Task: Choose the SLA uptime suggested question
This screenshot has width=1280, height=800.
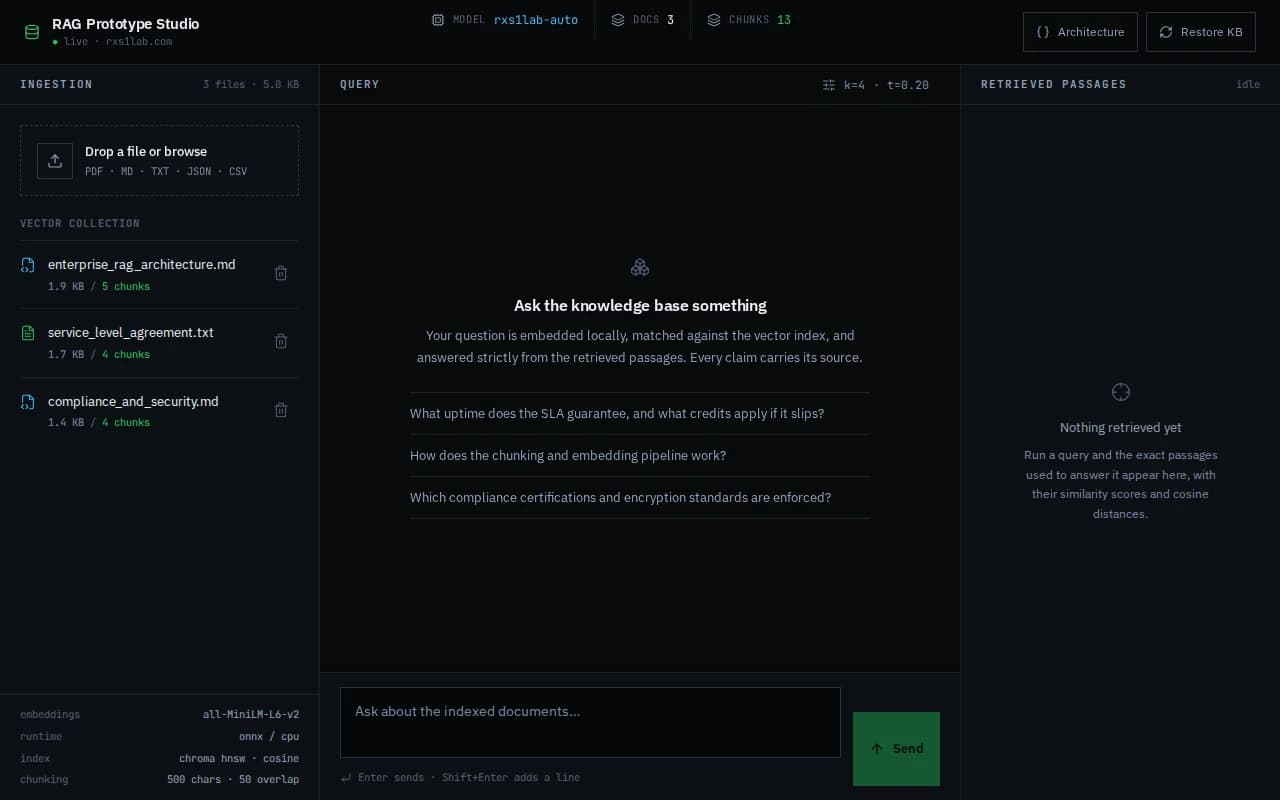Action: click(640, 414)
